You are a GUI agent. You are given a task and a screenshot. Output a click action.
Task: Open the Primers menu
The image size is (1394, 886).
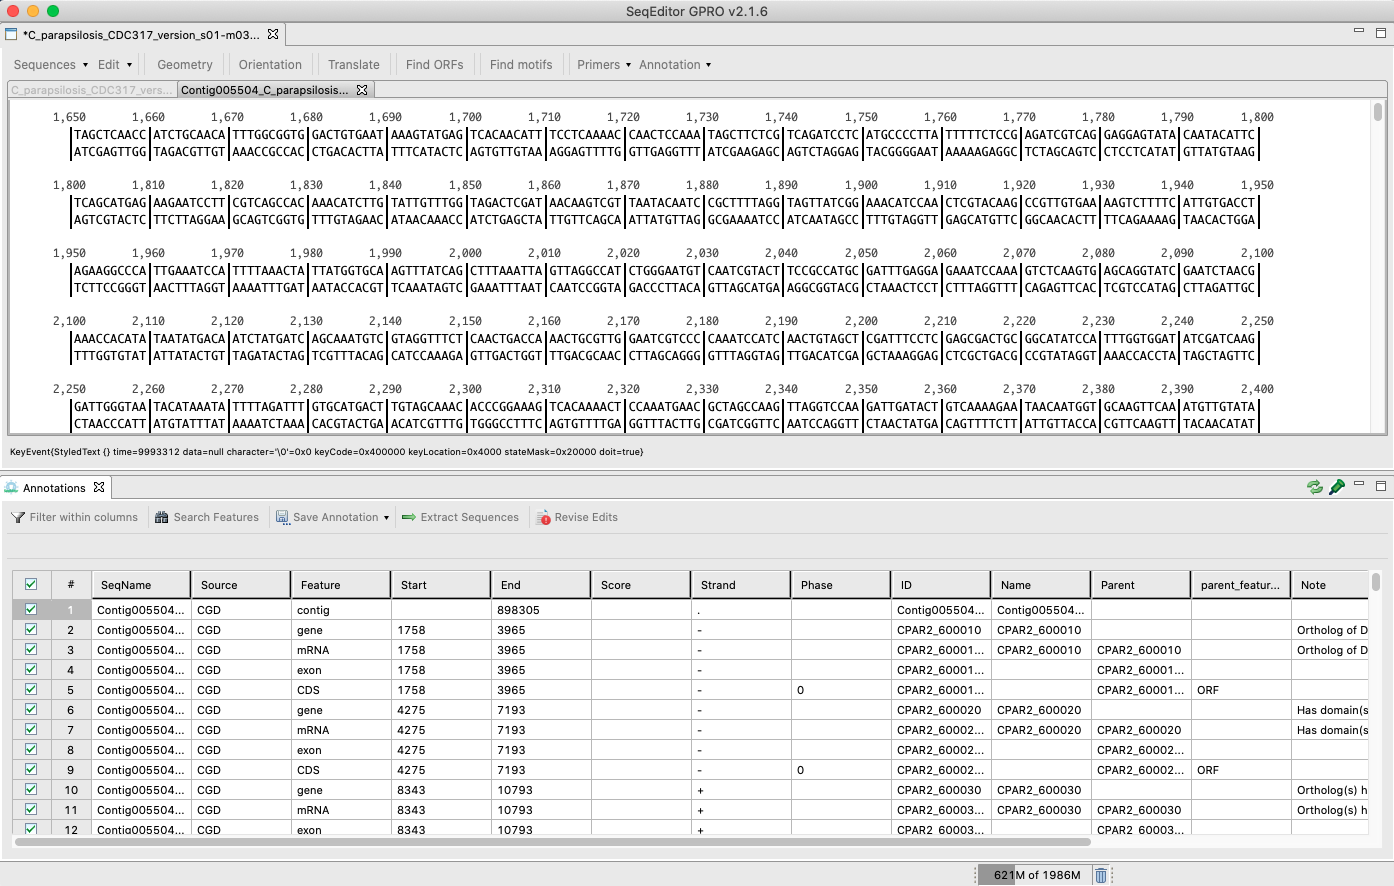pyautogui.click(x=603, y=65)
